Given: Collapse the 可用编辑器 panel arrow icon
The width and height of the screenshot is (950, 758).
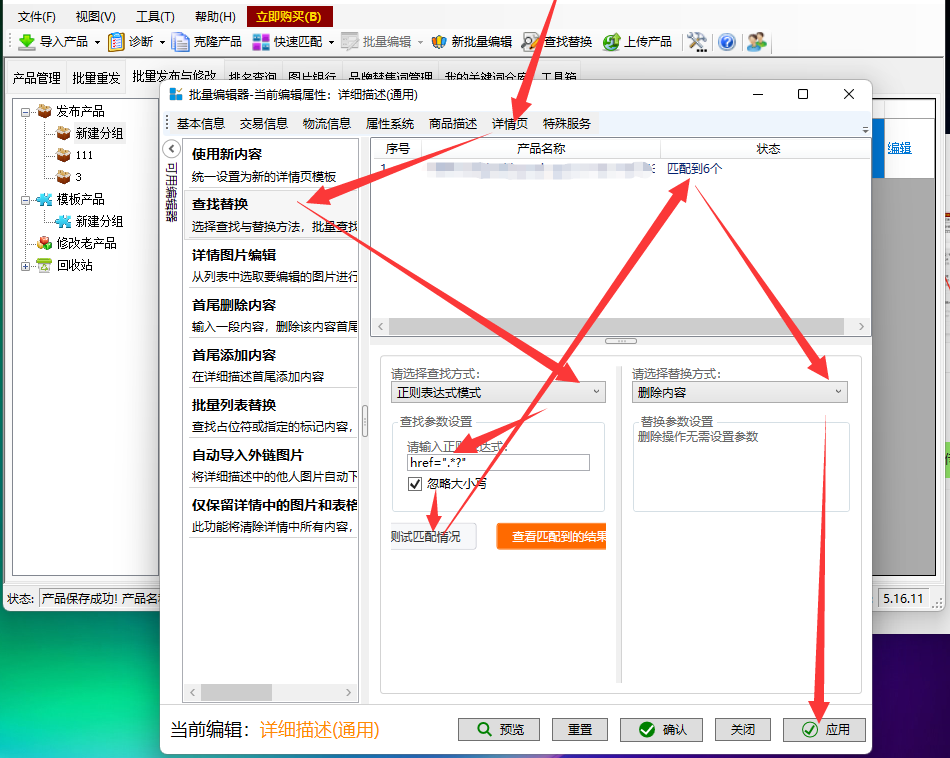Looking at the screenshot, I should click(171, 148).
